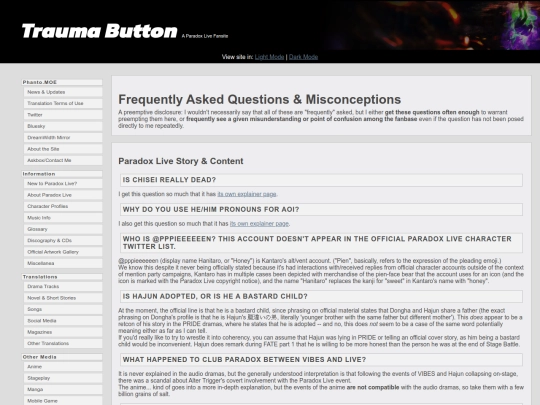Open the Glossary page

[x=63, y=229]
